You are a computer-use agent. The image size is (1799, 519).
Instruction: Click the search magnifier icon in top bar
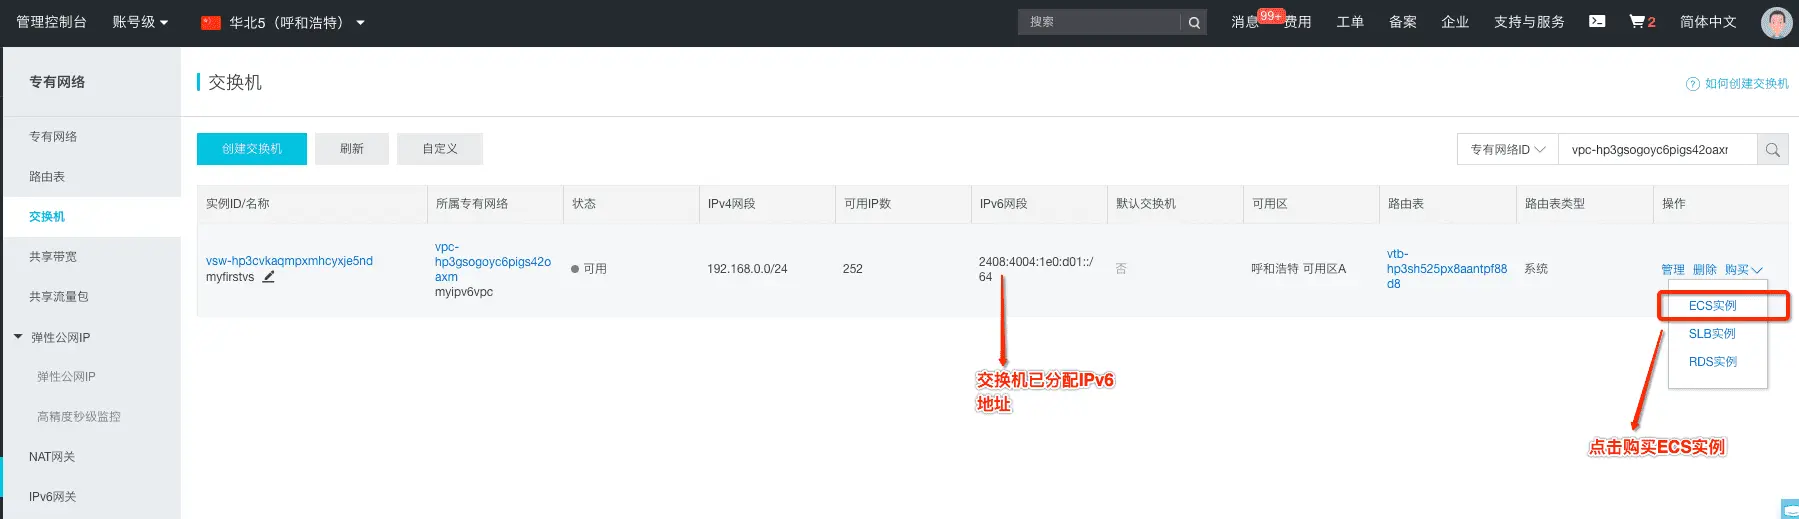click(1194, 22)
